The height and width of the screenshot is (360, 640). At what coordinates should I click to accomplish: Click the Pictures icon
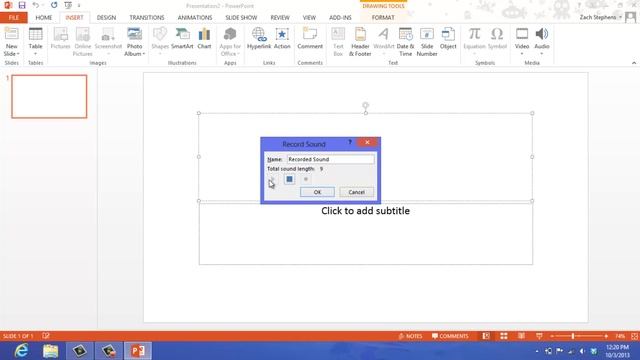60,34
